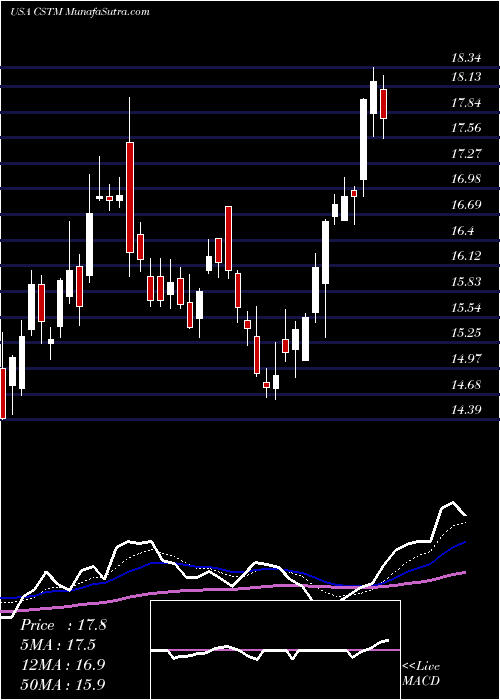This screenshot has width=500, height=700.
Task: Click the 14.39 price axis label
Action: point(466,410)
